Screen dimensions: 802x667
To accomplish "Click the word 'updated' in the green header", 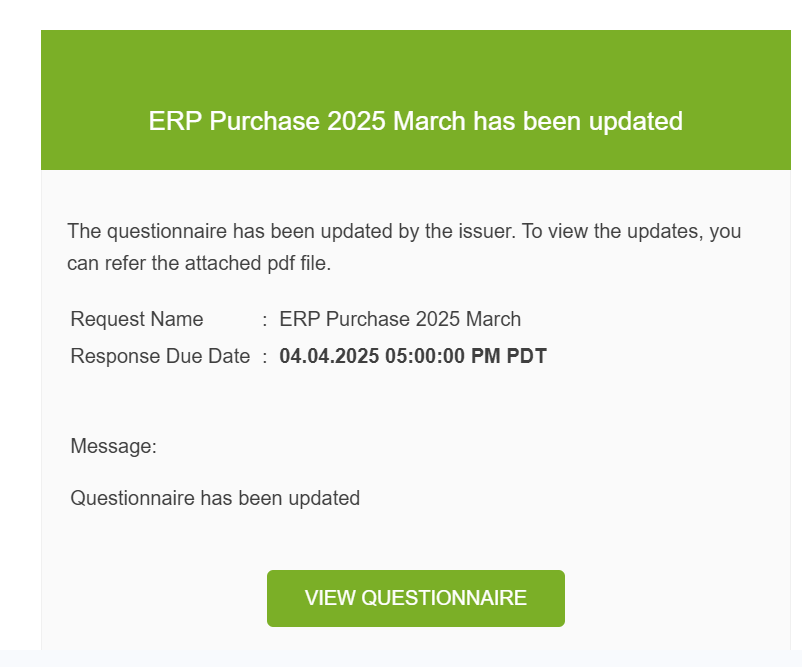I will [x=636, y=122].
